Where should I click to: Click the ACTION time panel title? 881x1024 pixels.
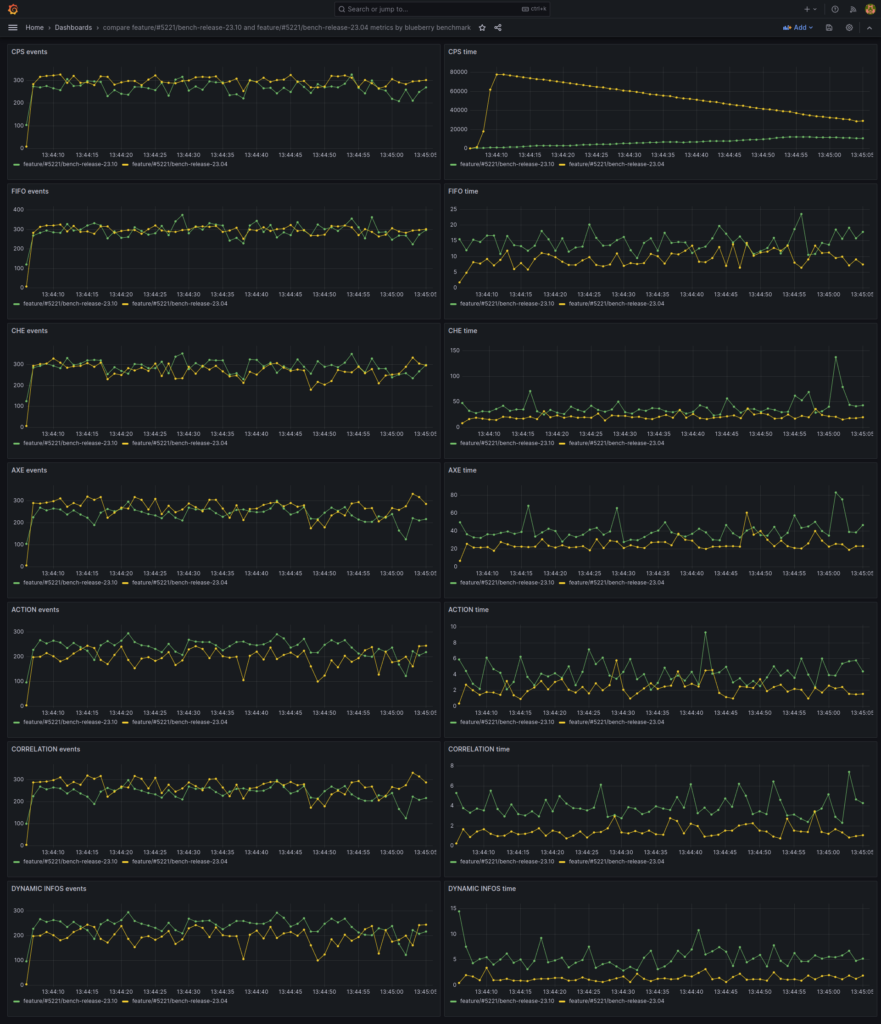(468, 610)
